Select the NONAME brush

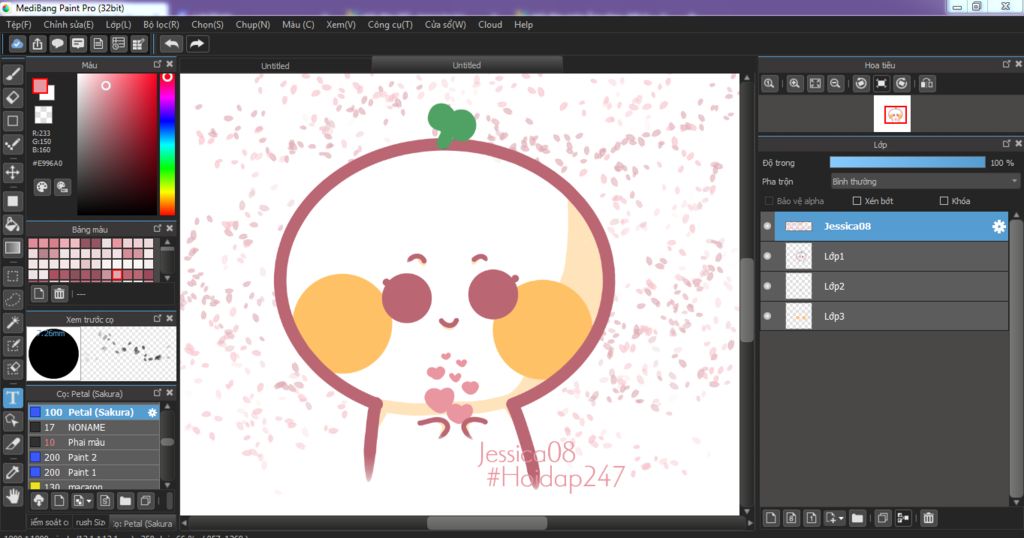click(94, 427)
